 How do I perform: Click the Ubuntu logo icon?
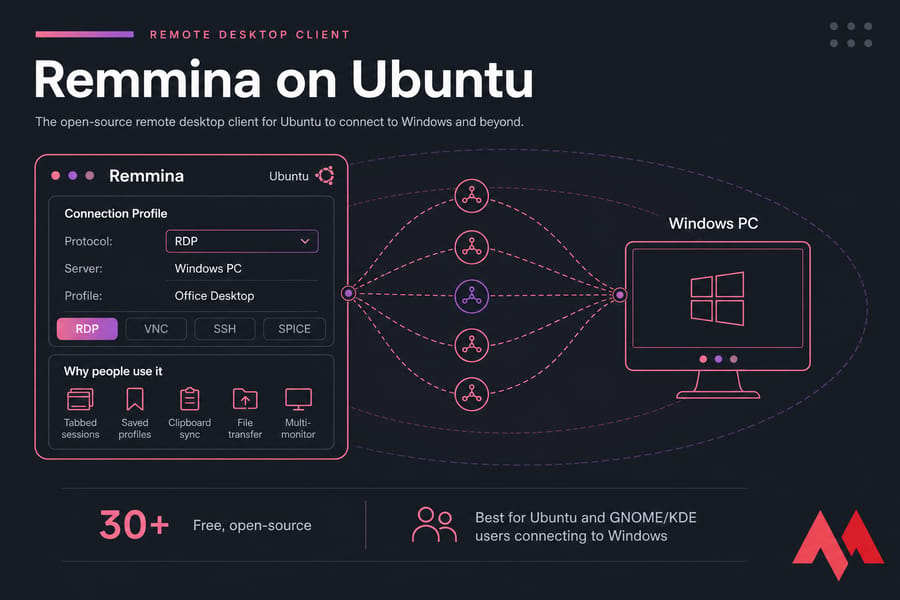coord(325,176)
